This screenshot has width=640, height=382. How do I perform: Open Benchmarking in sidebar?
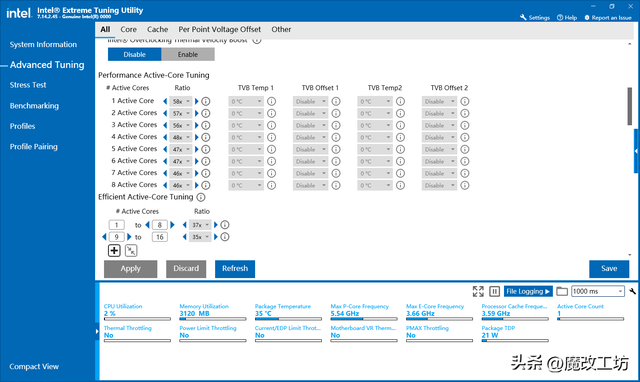tap(34, 106)
